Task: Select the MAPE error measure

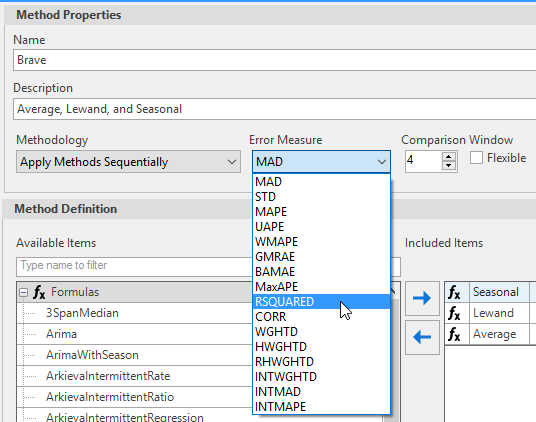Action: click(321, 212)
